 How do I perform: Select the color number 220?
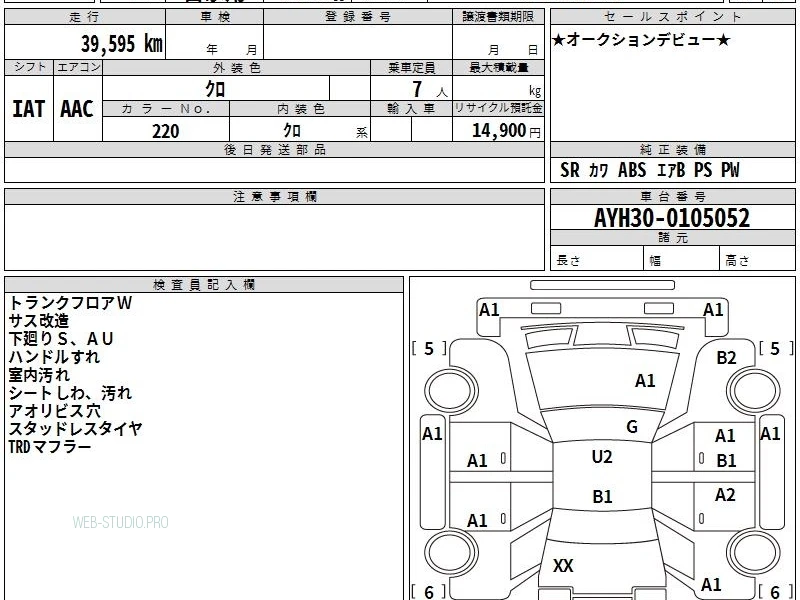pyautogui.click(x=166, y=131)
